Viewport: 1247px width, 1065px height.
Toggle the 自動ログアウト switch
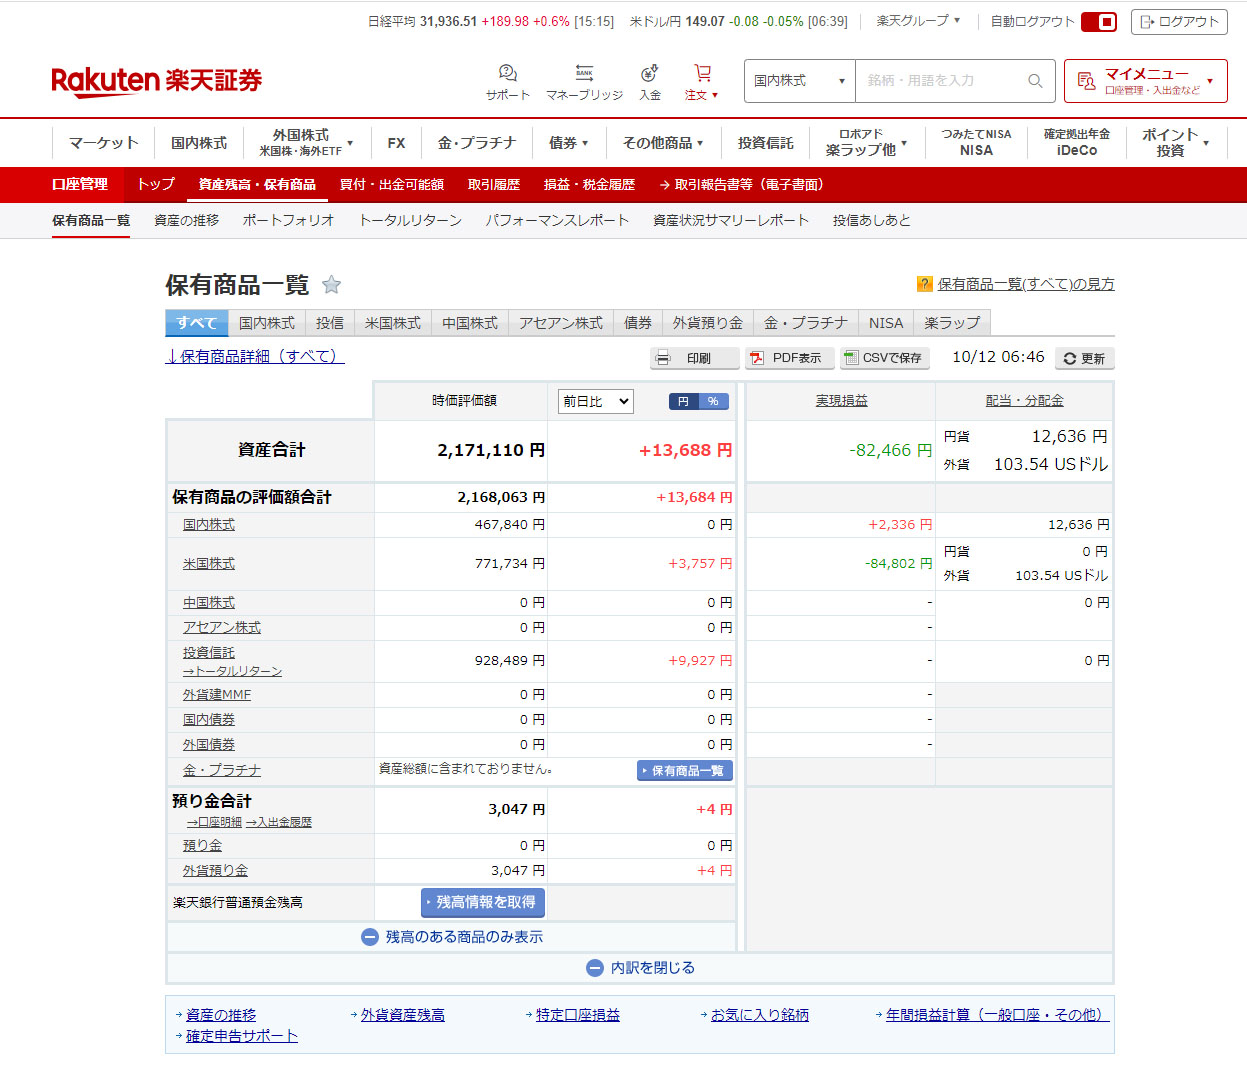point(1099,21)
